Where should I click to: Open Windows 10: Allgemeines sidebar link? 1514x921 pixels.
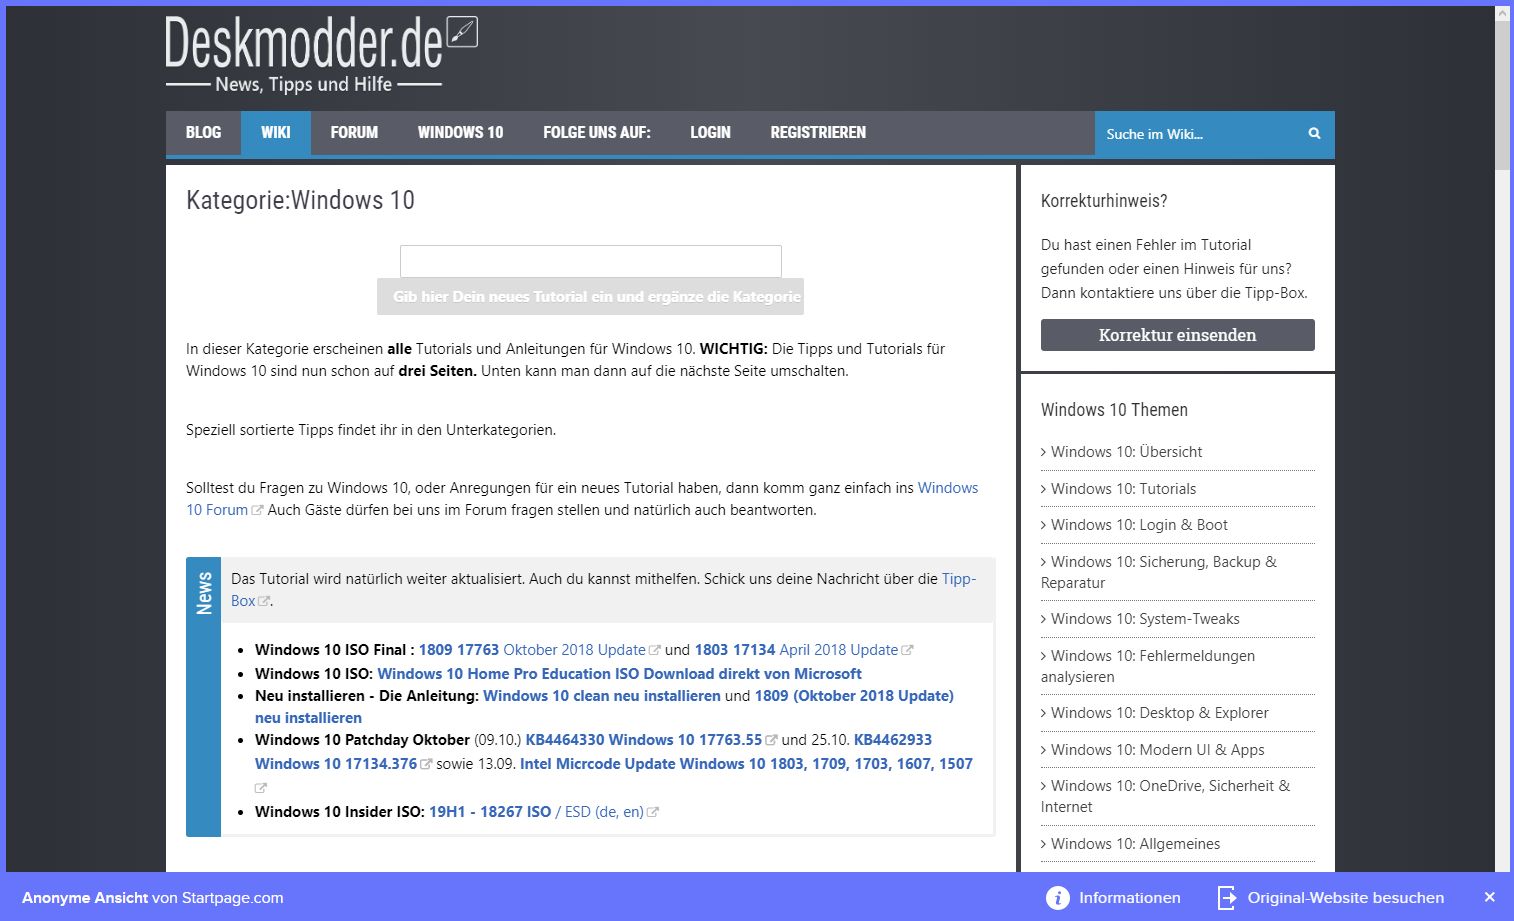pyautogui.click(x=1135, y=844)
